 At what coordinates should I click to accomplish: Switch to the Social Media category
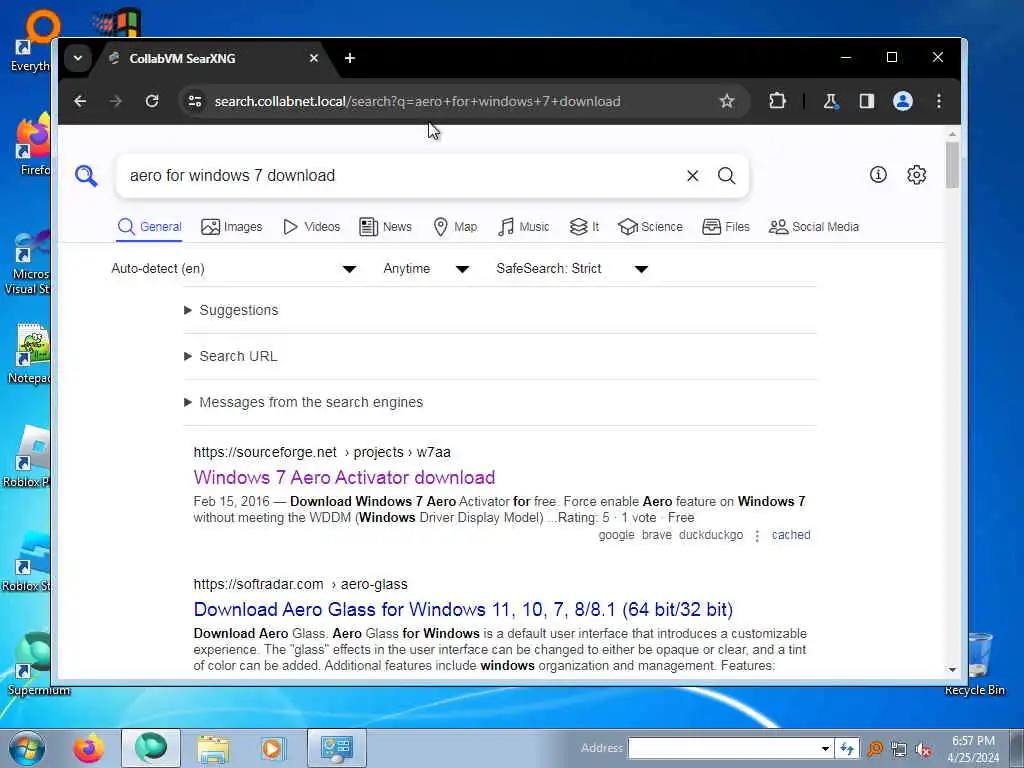(814, 227)
